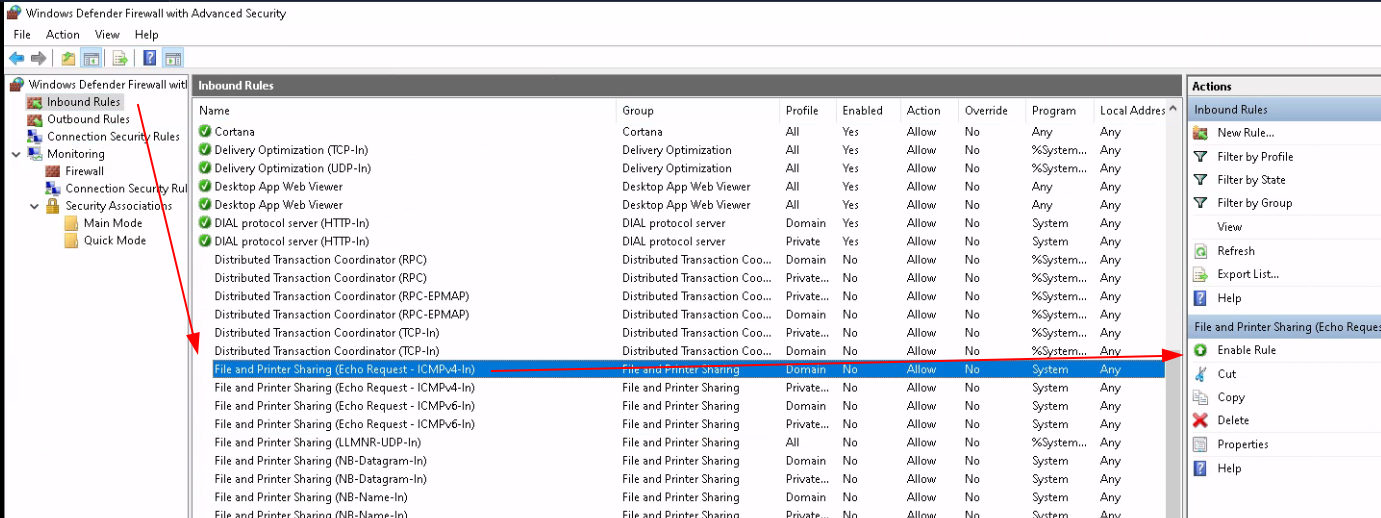The height and width of the screenshot is (518, 1381).
Task: Open the Action menu
Action: pyautogui.click(x=63, y=34)
